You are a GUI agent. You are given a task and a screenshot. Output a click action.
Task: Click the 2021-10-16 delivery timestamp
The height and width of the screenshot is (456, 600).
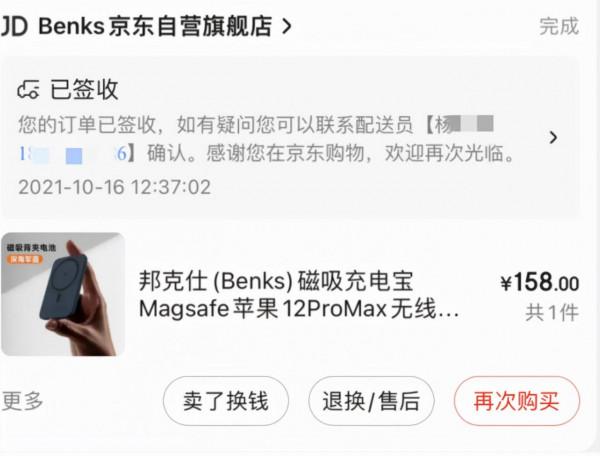pos(114,187)
